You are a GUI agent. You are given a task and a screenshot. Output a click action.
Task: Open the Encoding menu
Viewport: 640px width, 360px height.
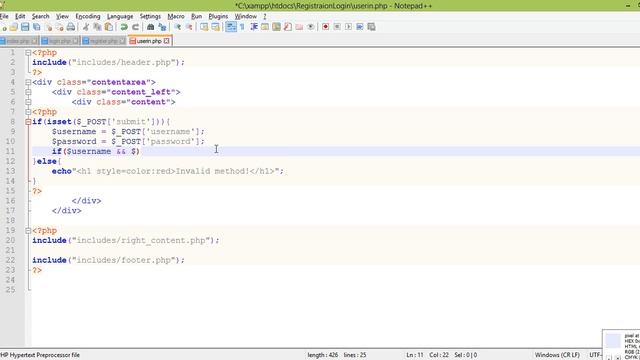[88, 16]
